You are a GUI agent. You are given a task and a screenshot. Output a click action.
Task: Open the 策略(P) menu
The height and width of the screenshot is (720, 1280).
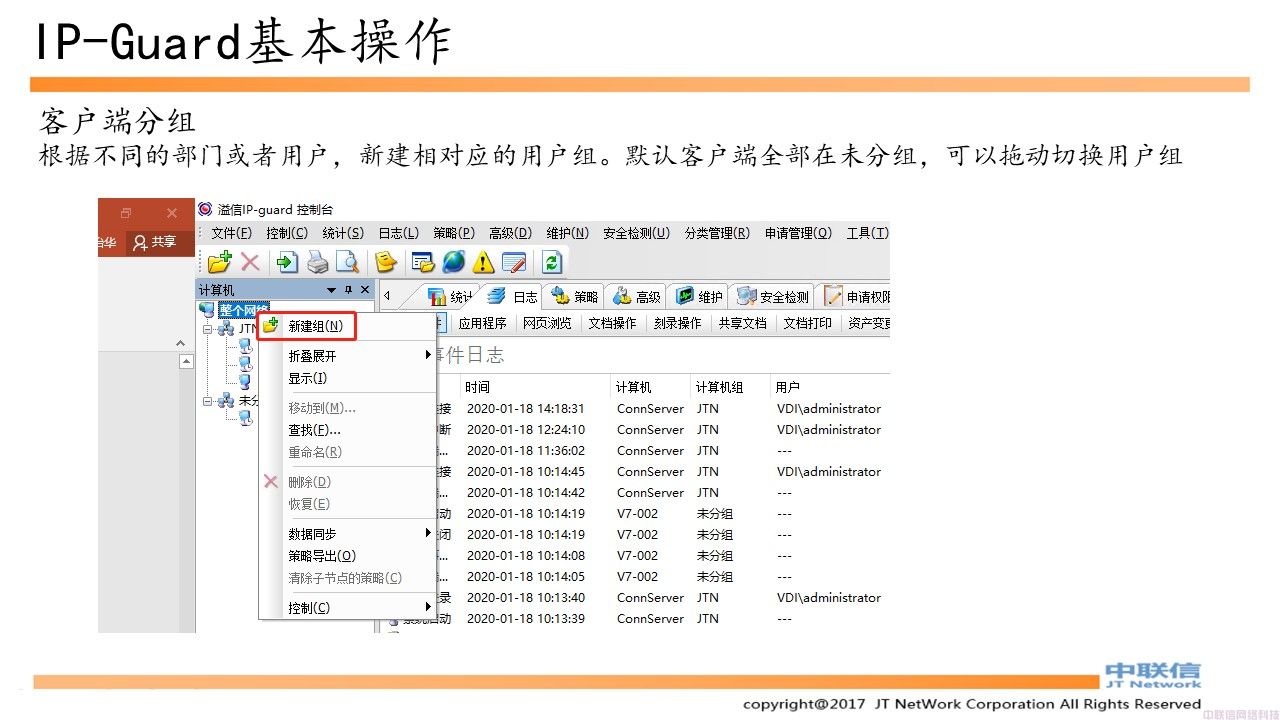(x=454, y=233)
